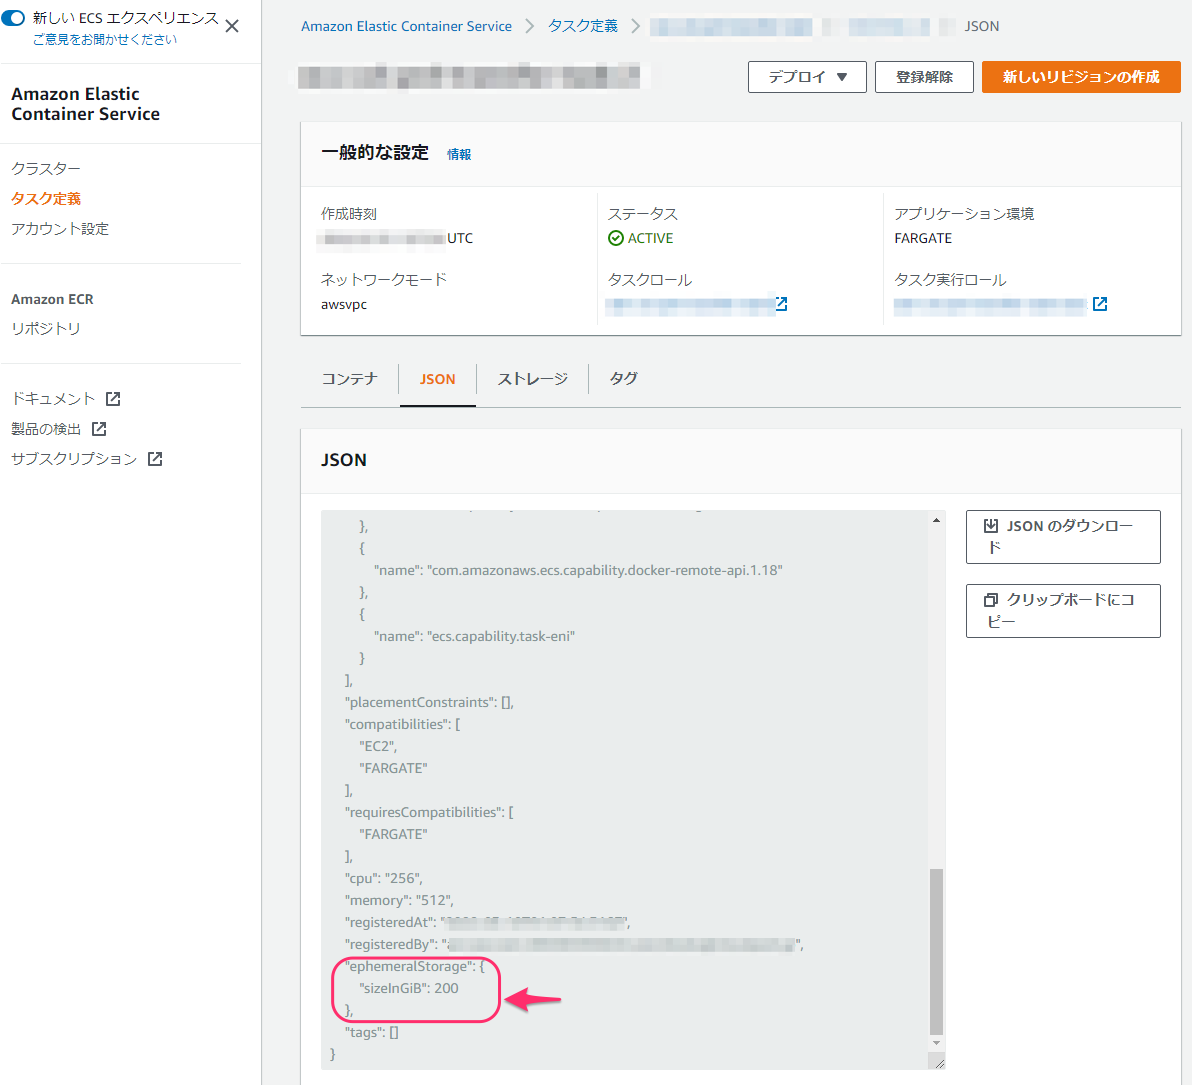Screen dimensions: 1192x1085
Task: Click the "sizeInGiB": 200 line
Action: point(409,988)
